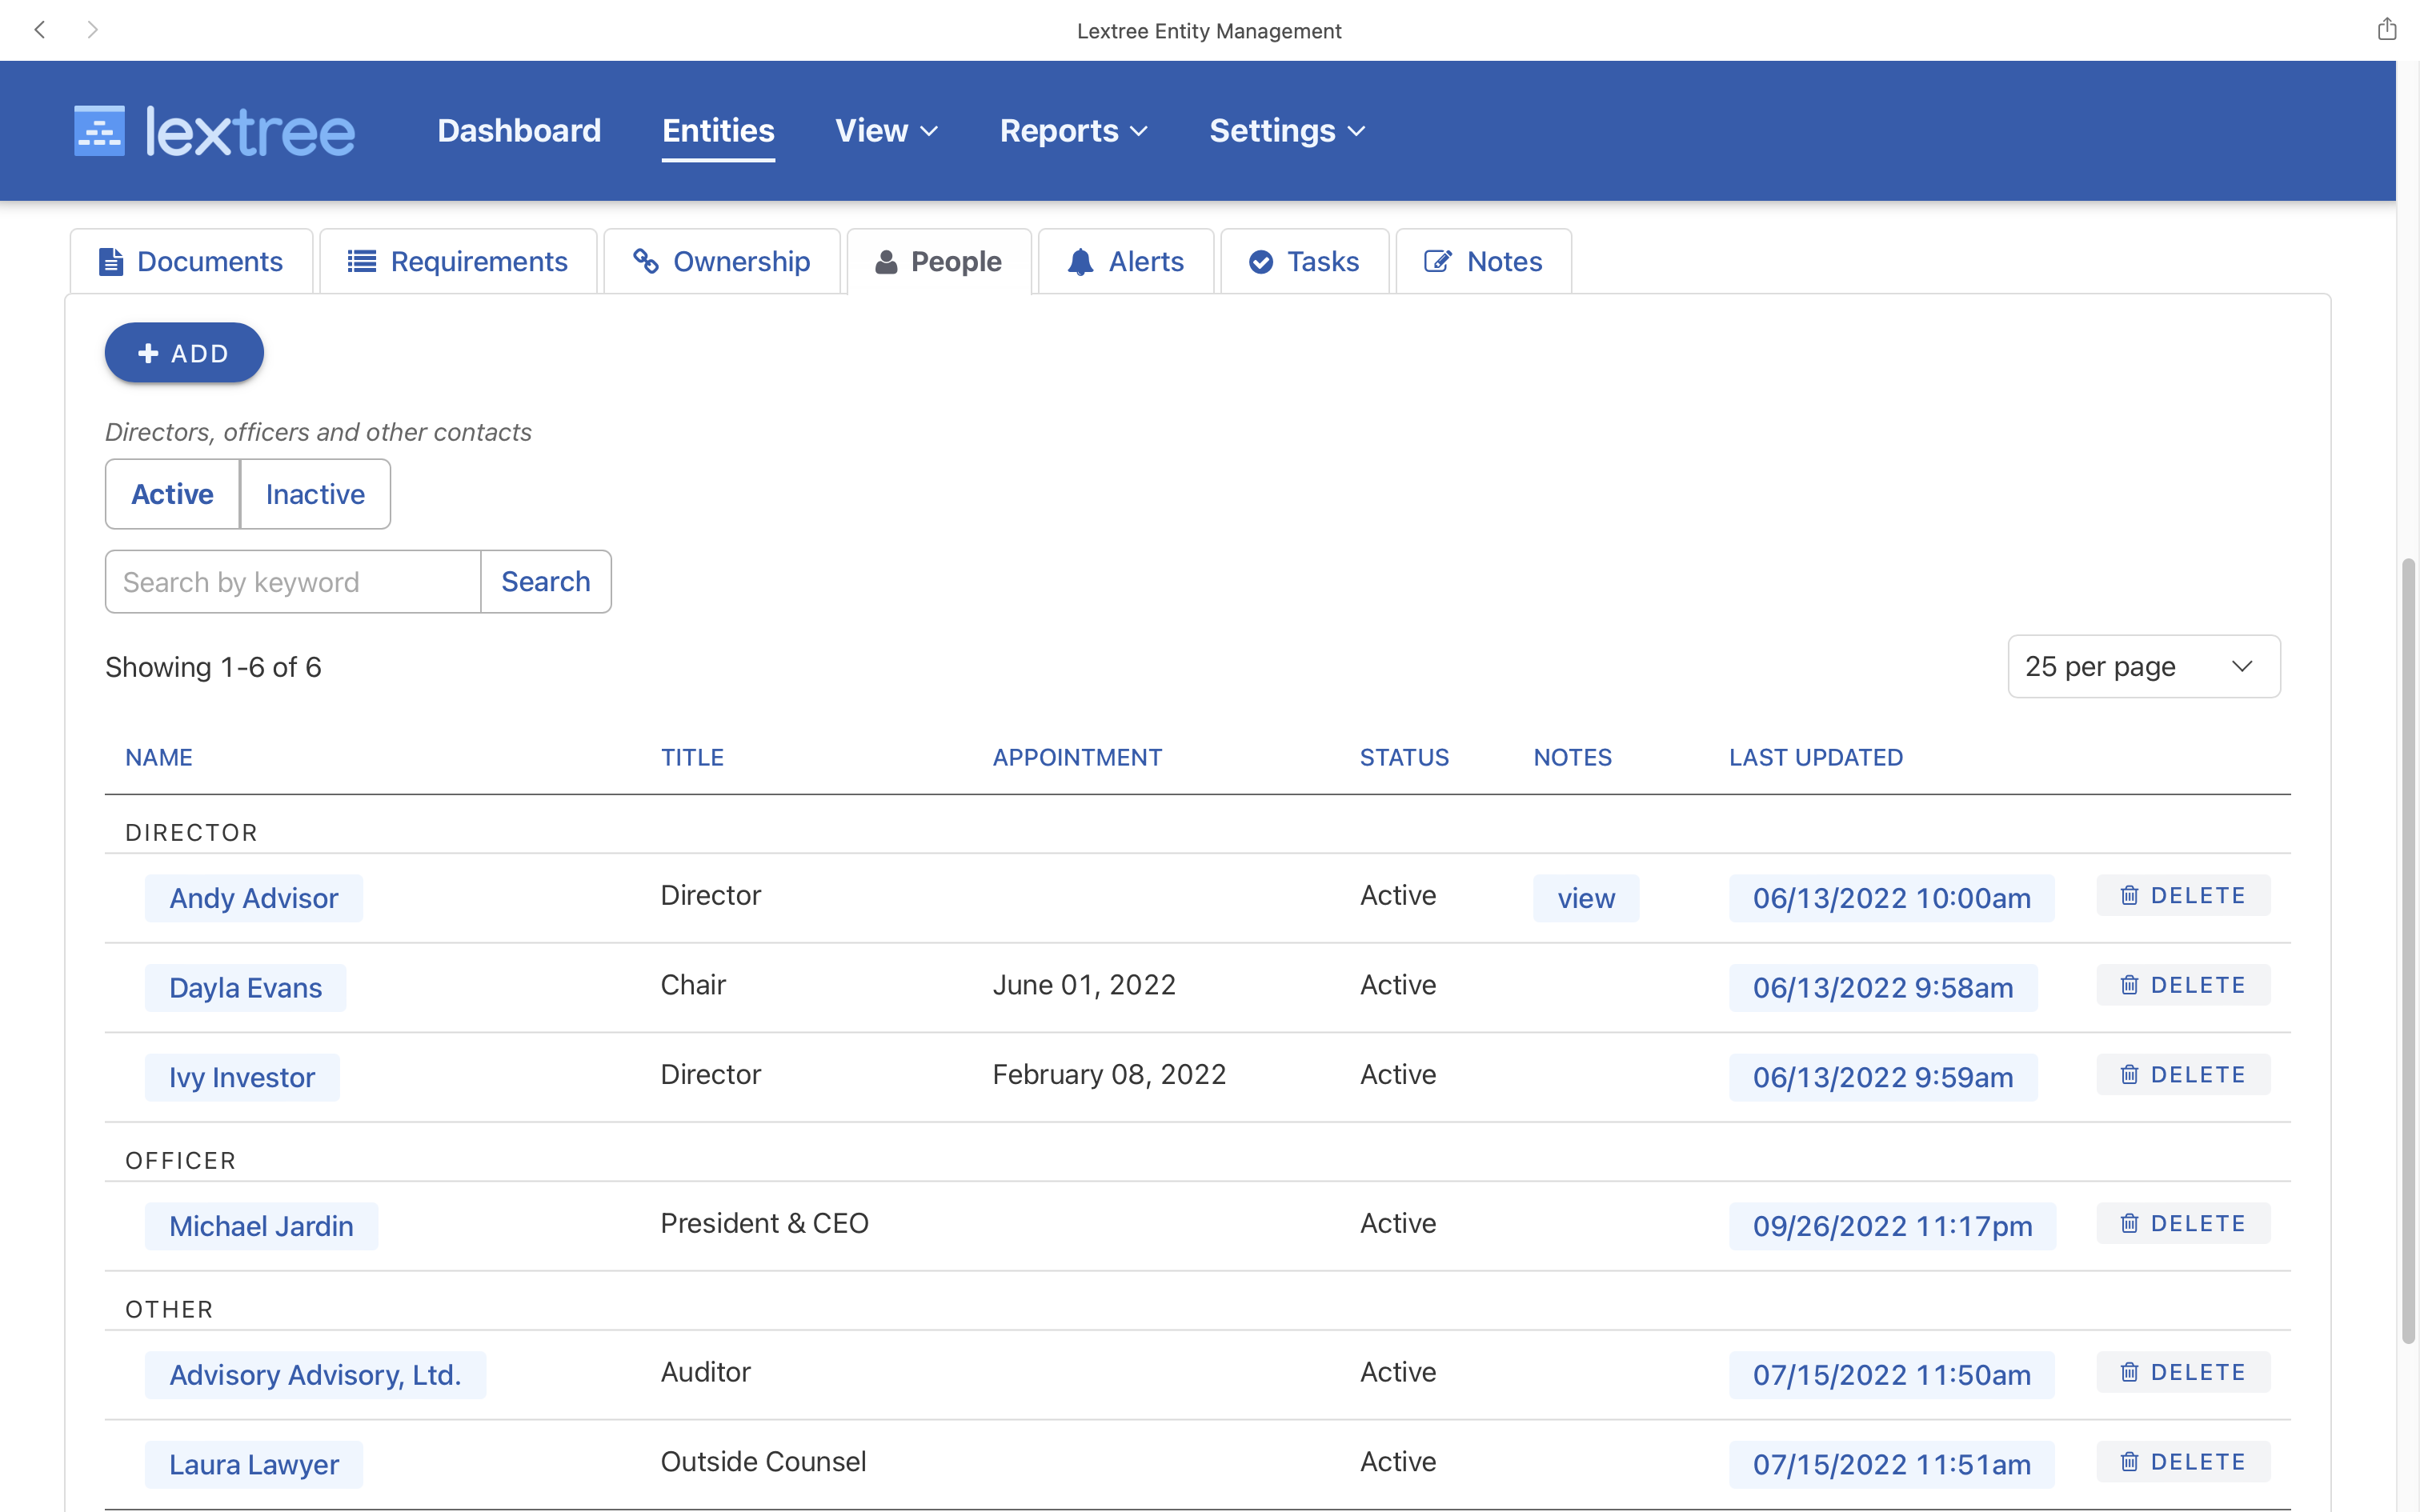Open Andy Advisor's profile link
This screenshot has height=1512, width=2420.
254,898
